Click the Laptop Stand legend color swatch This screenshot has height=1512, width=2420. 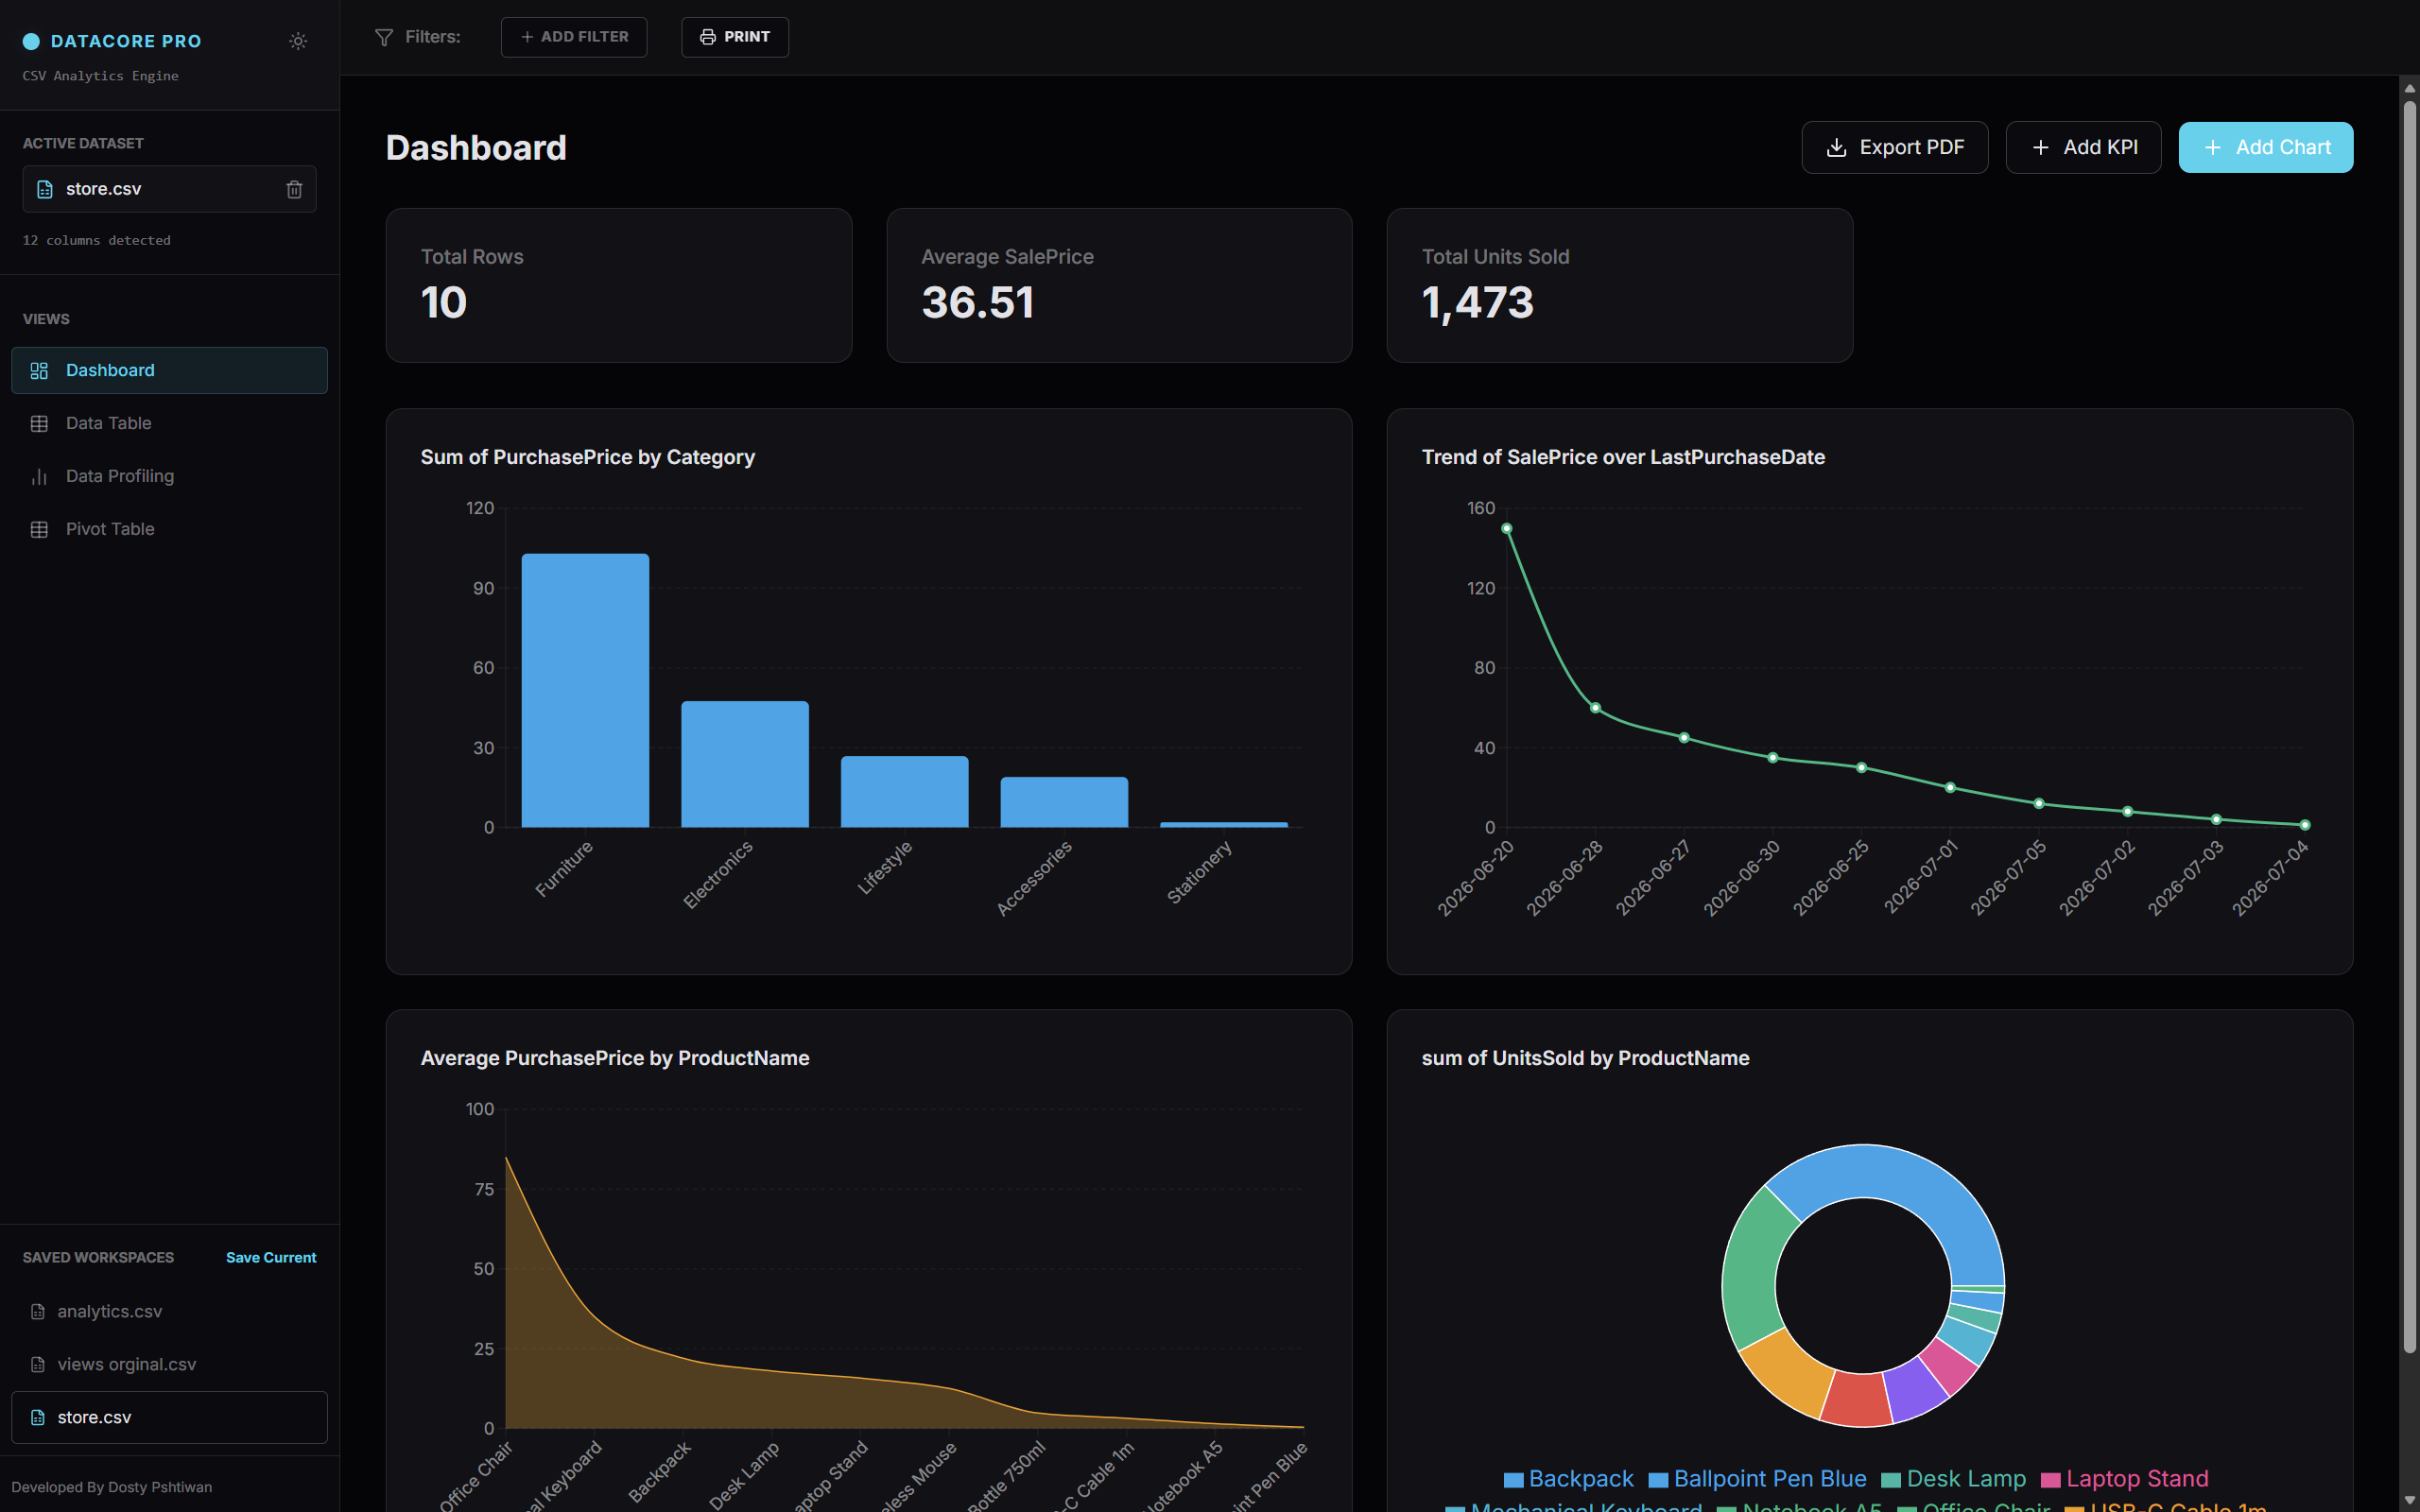(x=2051, y=1480)
